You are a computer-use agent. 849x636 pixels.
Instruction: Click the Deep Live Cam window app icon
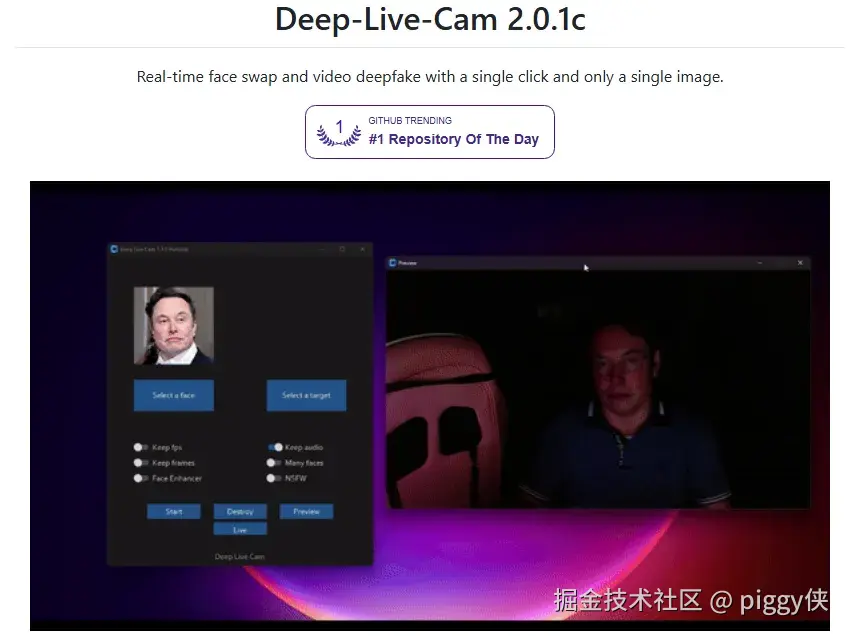[x=114, y=249]
